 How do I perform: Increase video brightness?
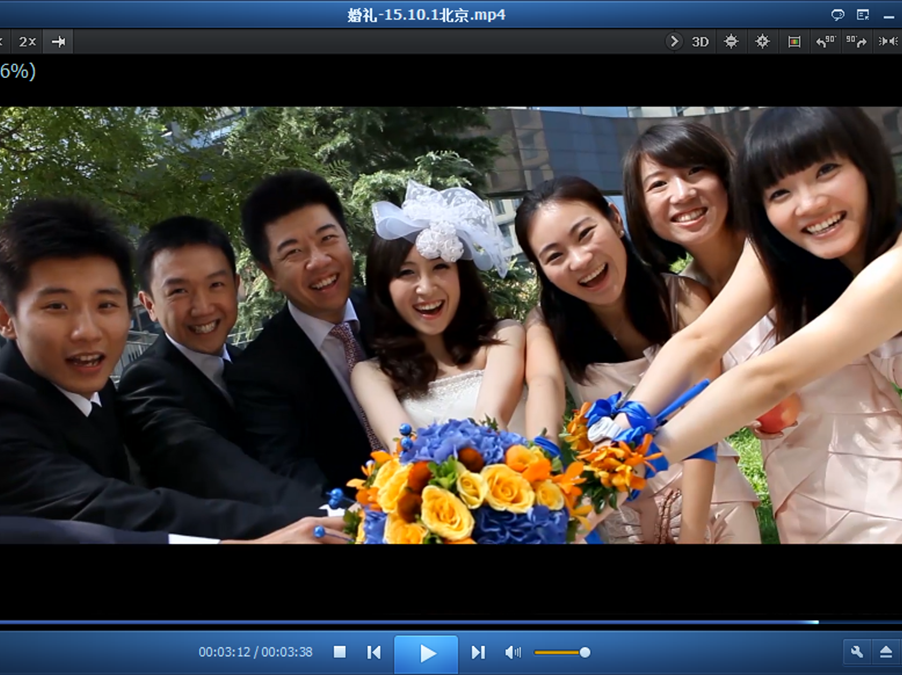click(x=762, y=41)
